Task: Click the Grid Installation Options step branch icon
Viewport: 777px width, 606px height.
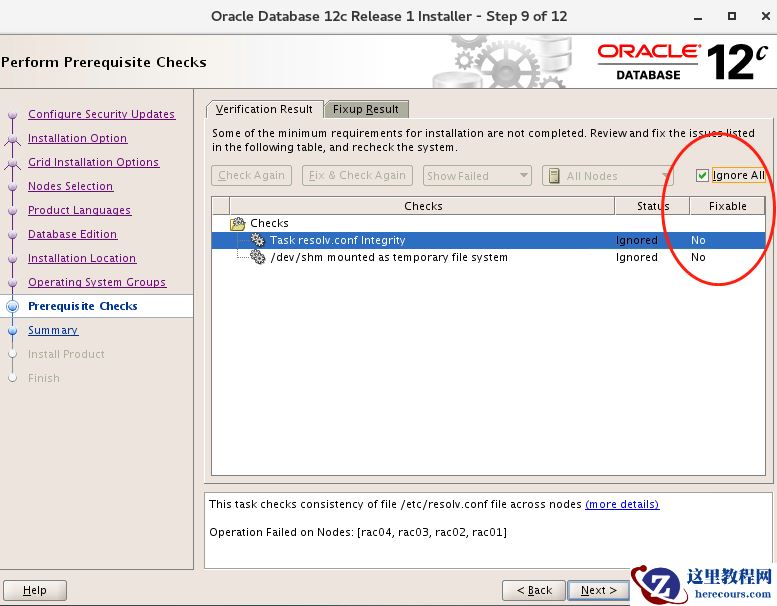Action: pos(12,164)
